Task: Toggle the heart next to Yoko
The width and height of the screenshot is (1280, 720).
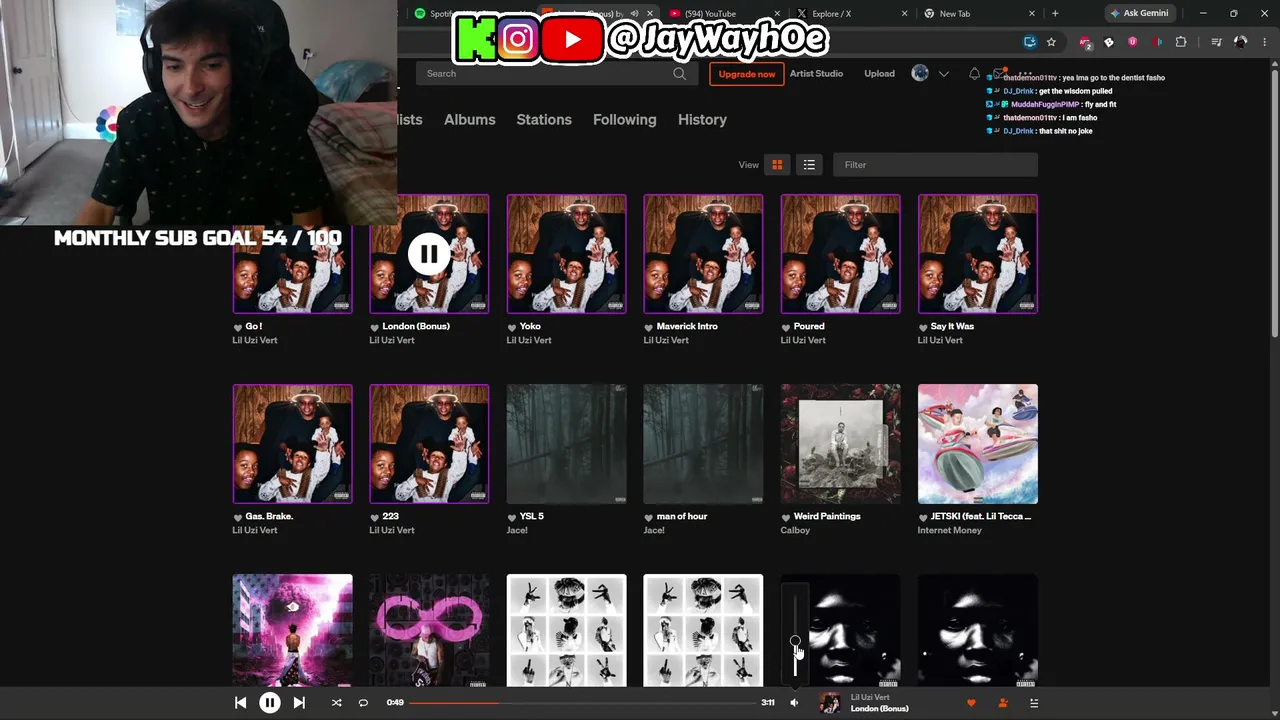Action: pos(512,327)
